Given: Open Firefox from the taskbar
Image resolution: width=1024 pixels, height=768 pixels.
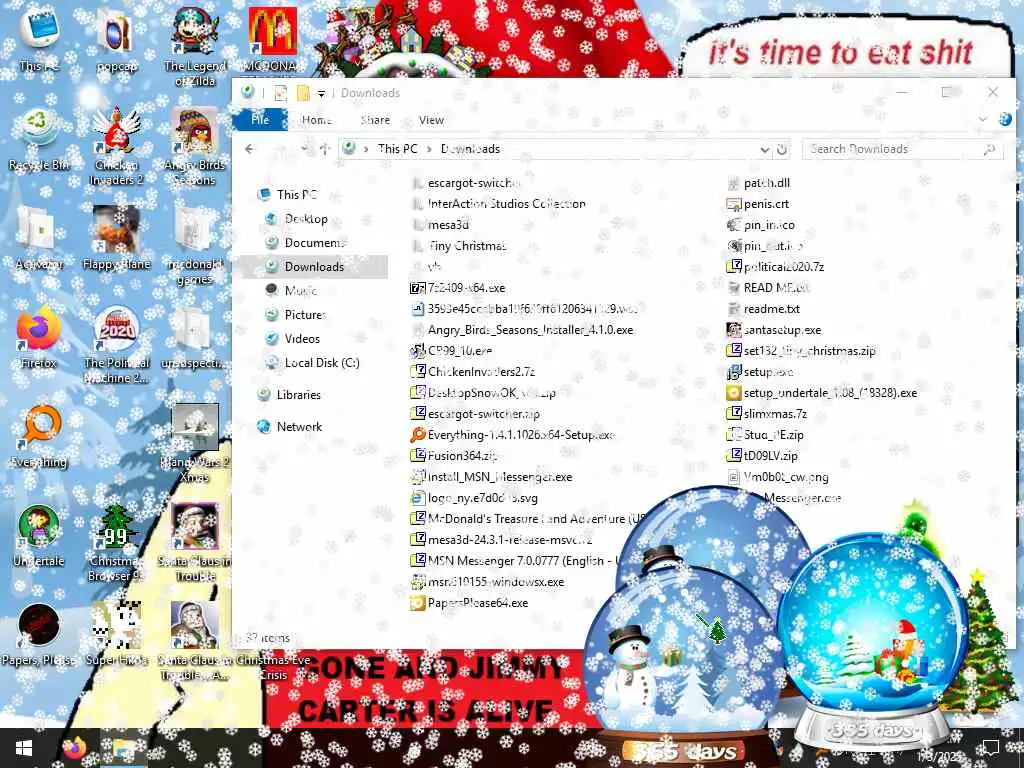Looking at the screenshot, I should [x=74, y=748].
